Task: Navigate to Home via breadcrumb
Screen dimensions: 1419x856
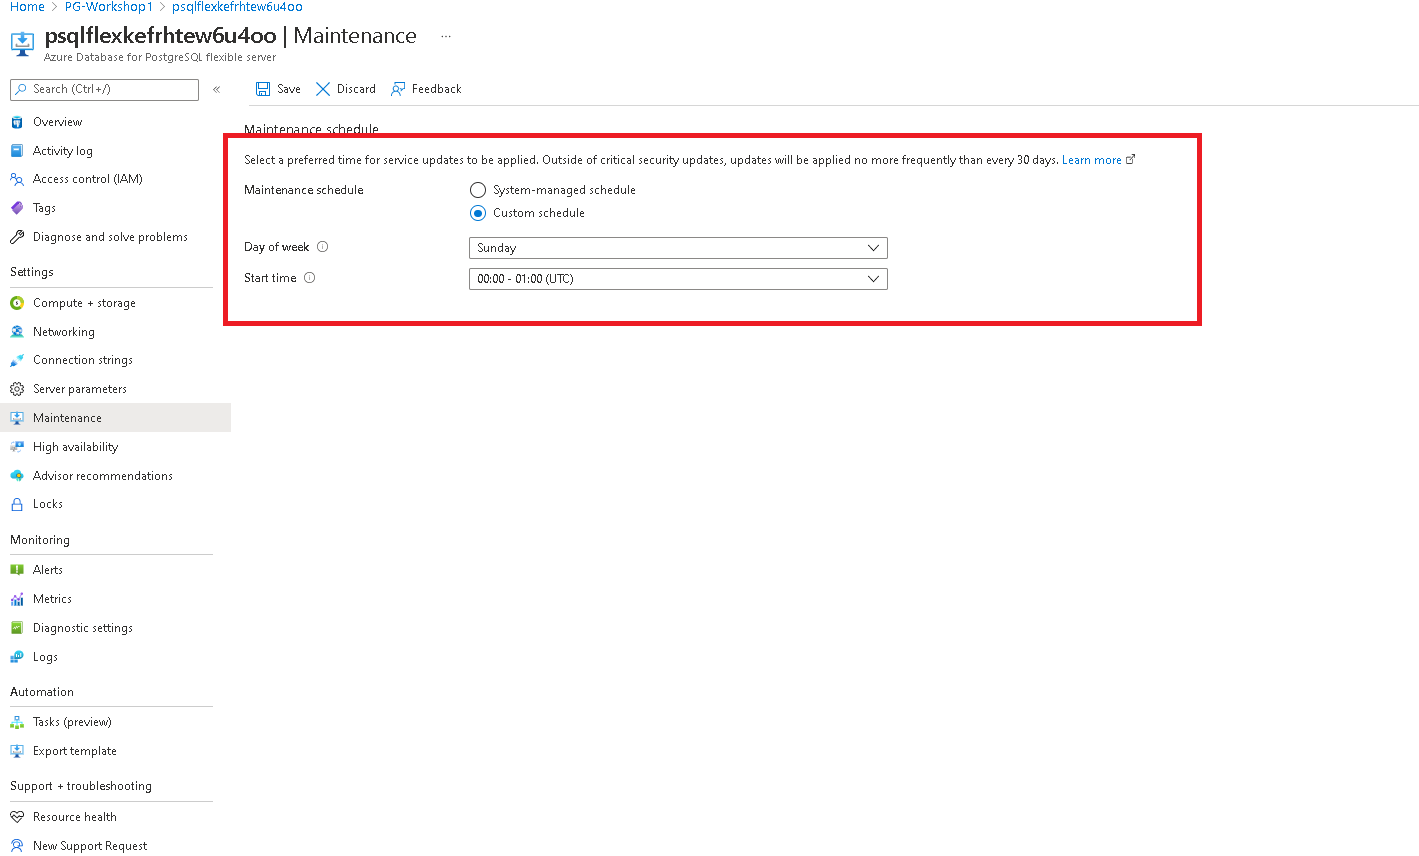Action: 26,7
